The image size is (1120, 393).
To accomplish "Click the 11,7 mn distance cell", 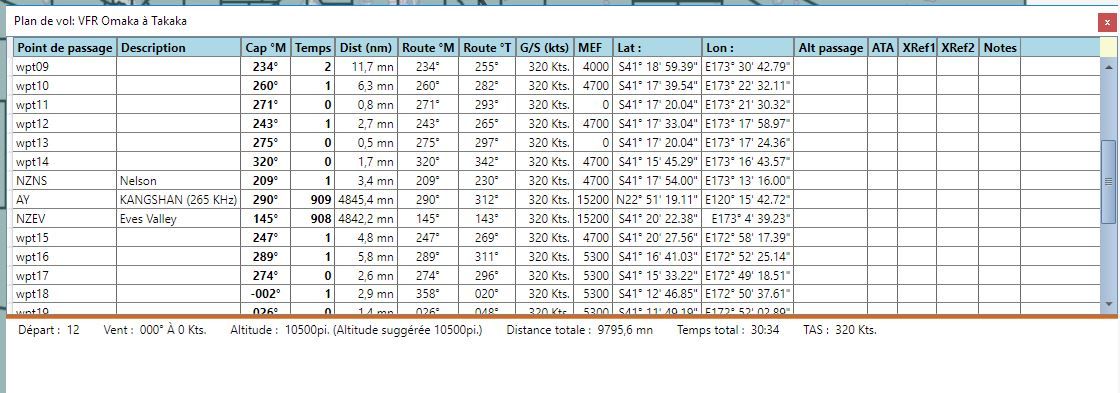I will 366,67.
